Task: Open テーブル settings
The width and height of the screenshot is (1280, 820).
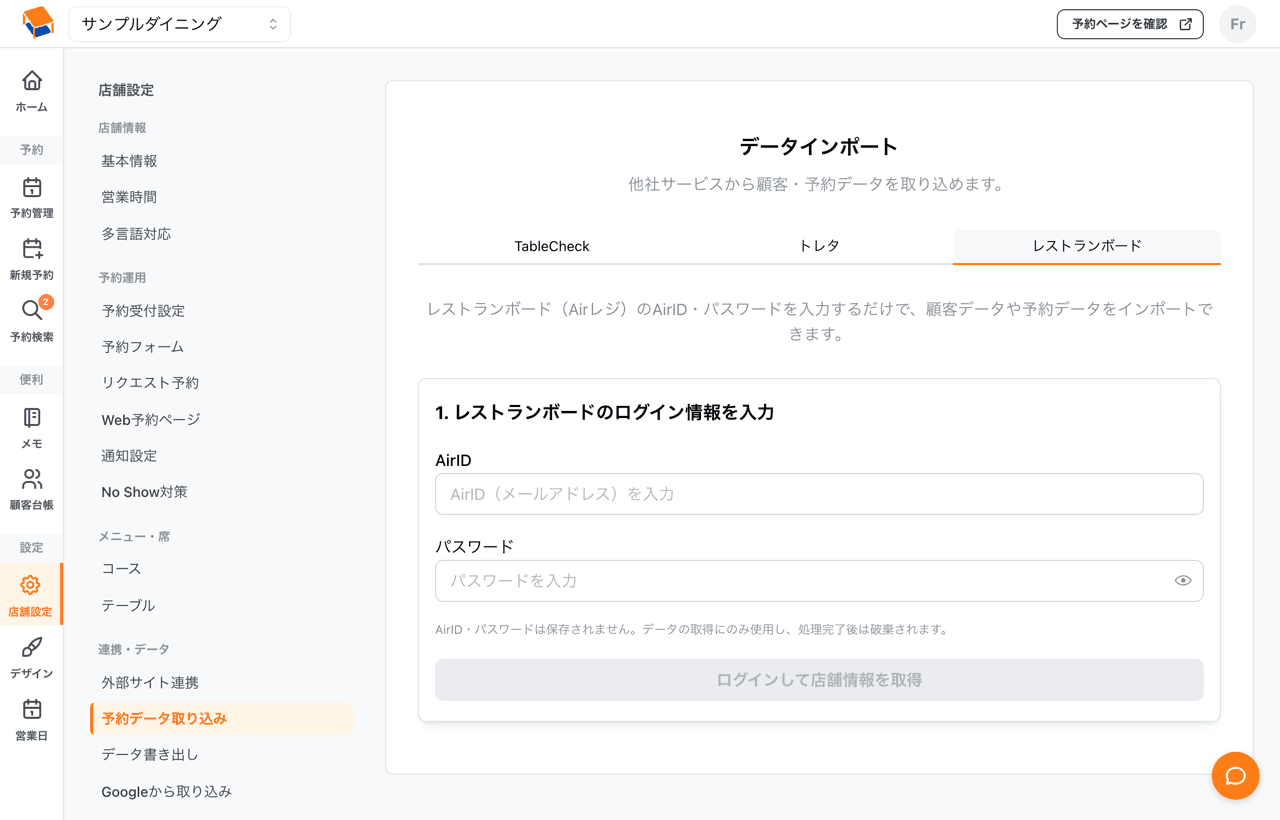Action: (128, 606)
